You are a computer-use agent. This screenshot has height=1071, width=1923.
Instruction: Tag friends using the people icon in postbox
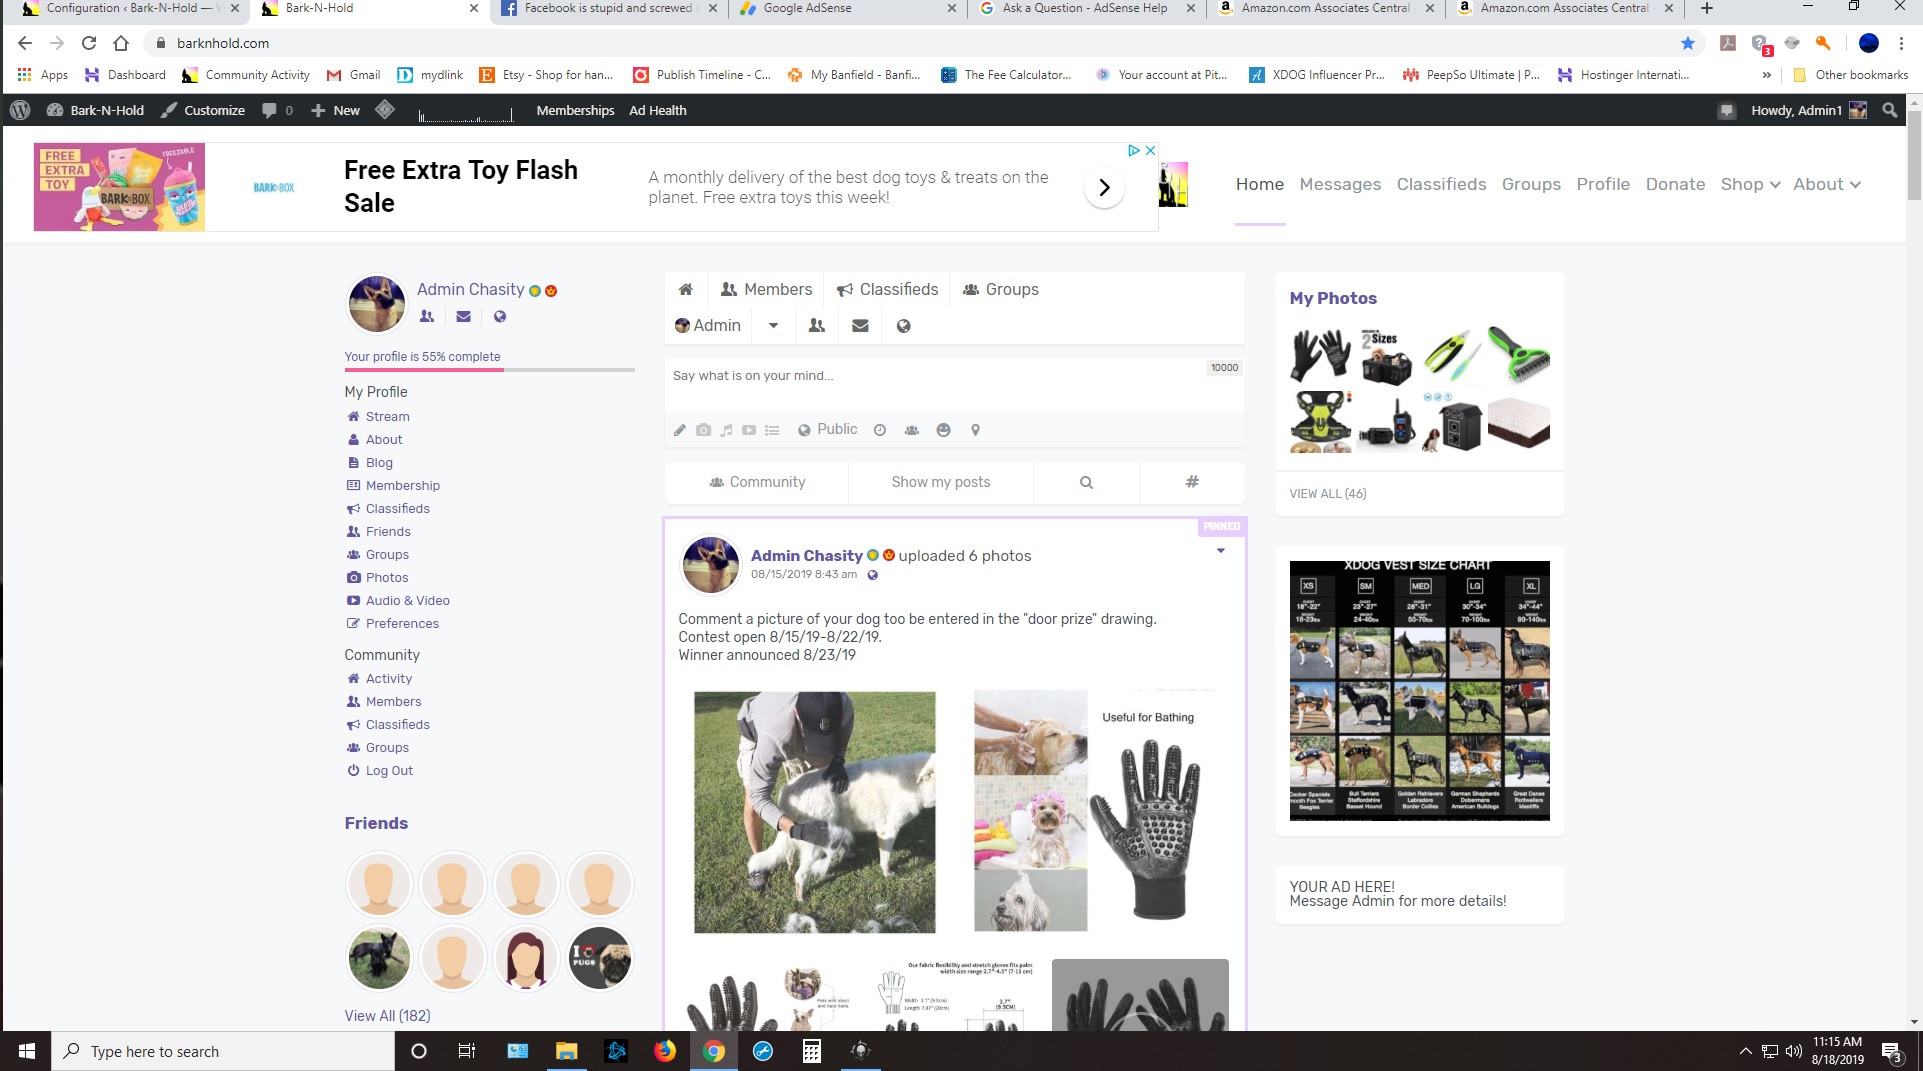click(912, 430)
